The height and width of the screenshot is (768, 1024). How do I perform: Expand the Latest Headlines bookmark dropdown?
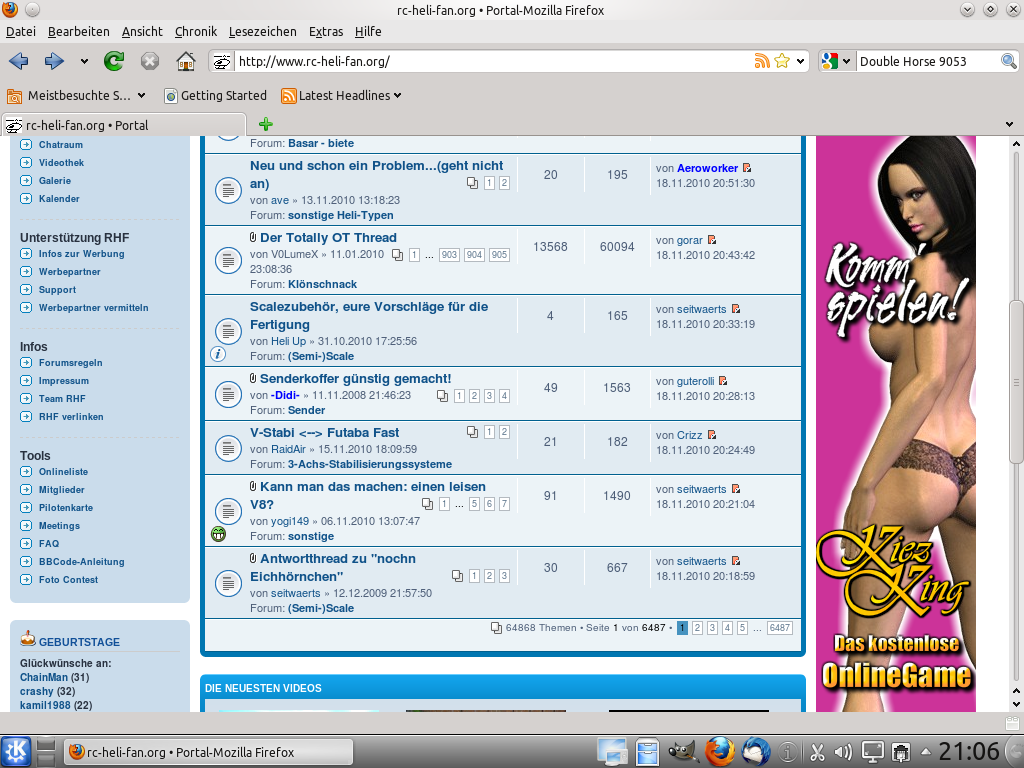tap(397, 96)
